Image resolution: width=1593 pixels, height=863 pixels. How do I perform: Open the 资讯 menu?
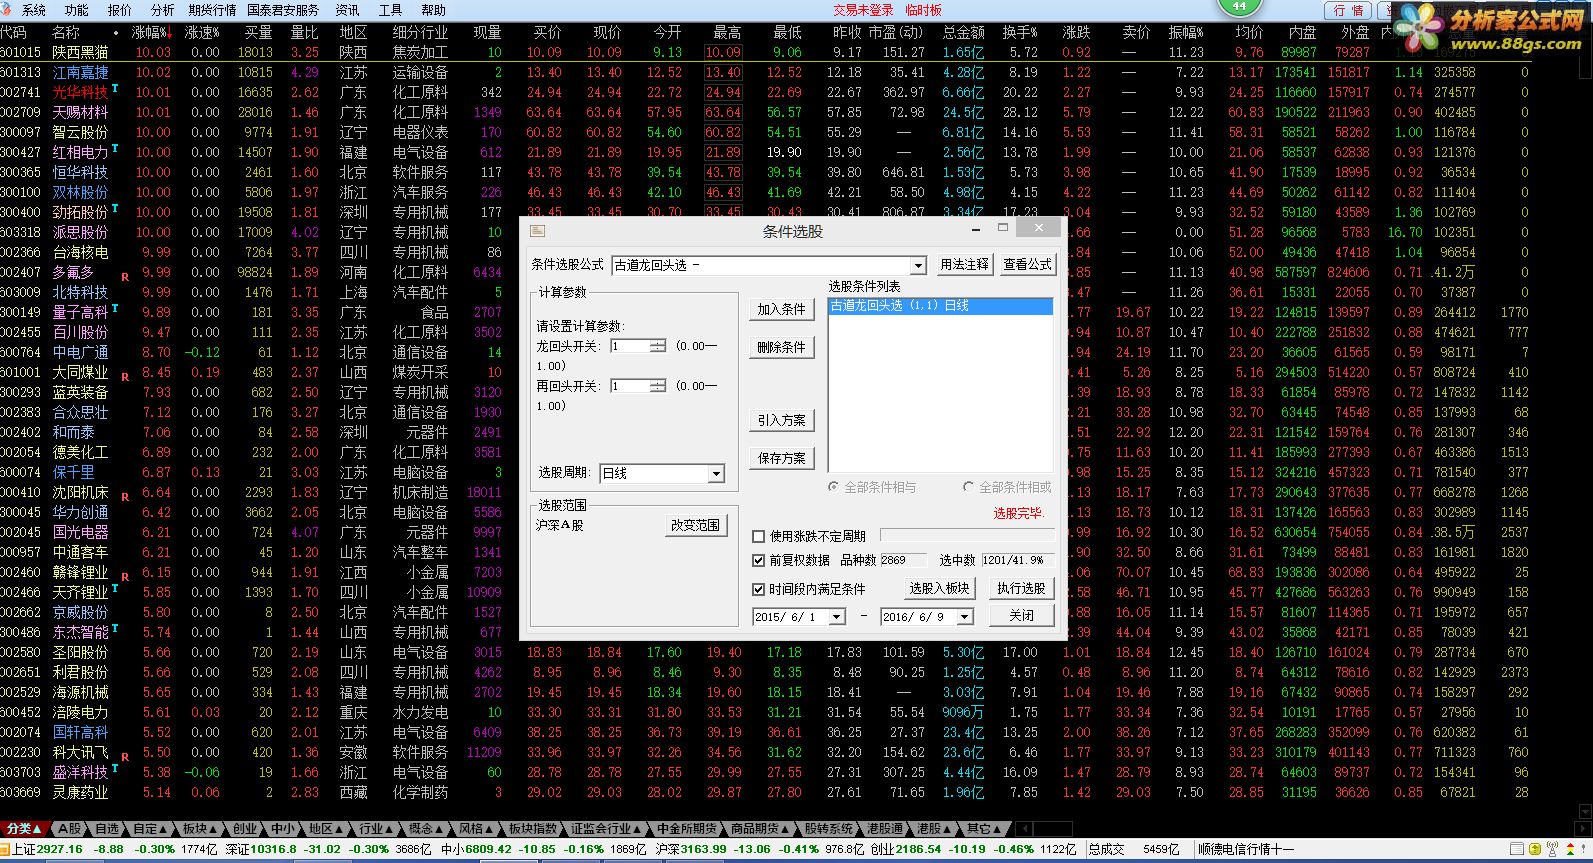pos(348,10)
